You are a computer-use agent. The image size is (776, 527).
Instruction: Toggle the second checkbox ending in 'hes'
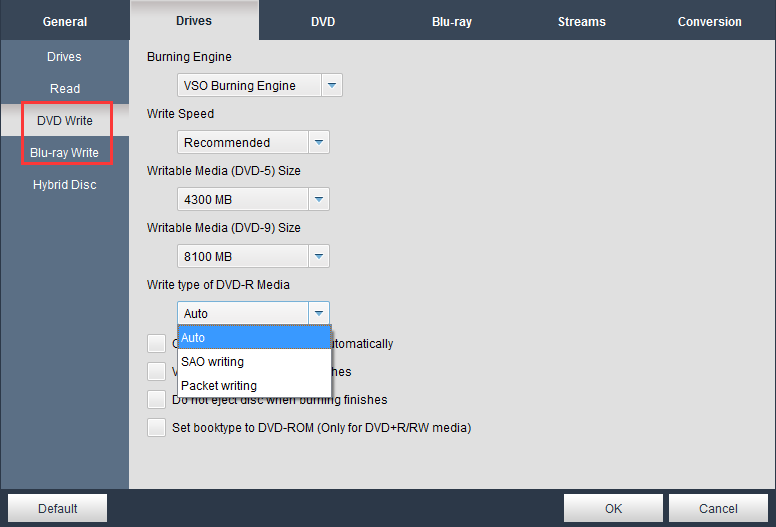pos(156,372)
